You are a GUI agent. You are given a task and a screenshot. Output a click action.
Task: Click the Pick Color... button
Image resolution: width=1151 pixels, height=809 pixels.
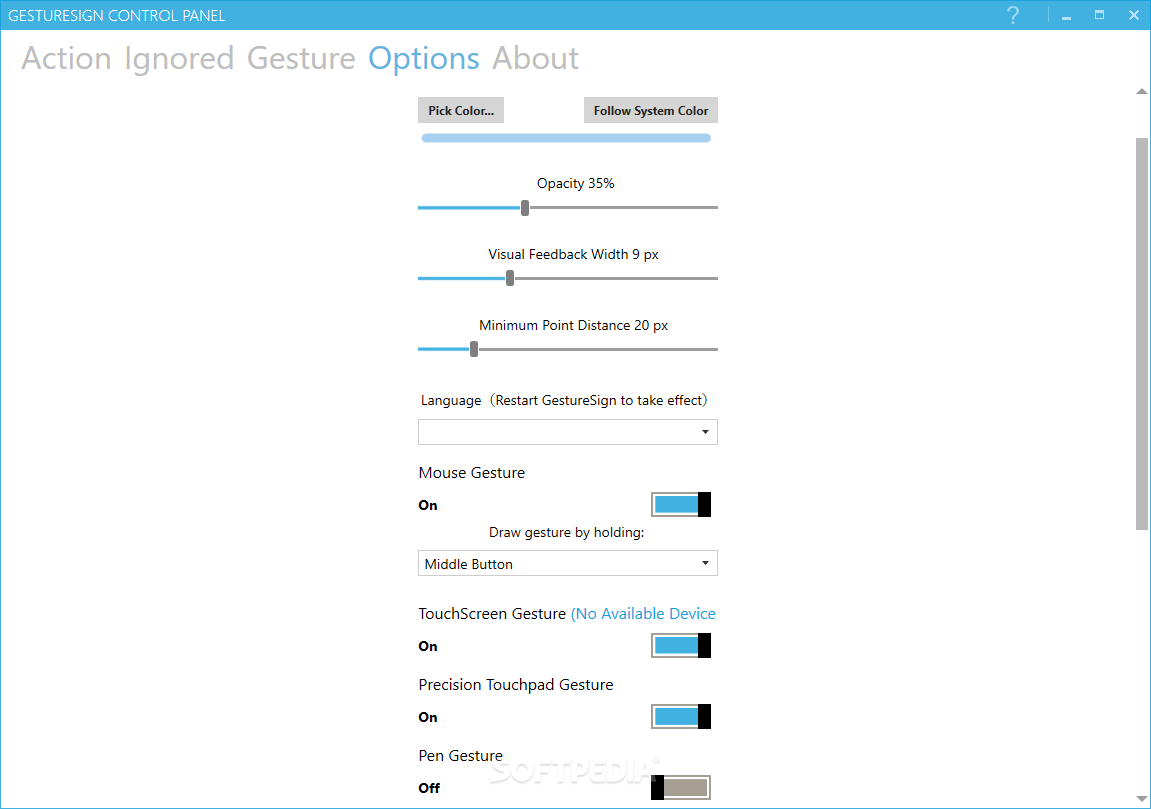[x=461, y=110]
